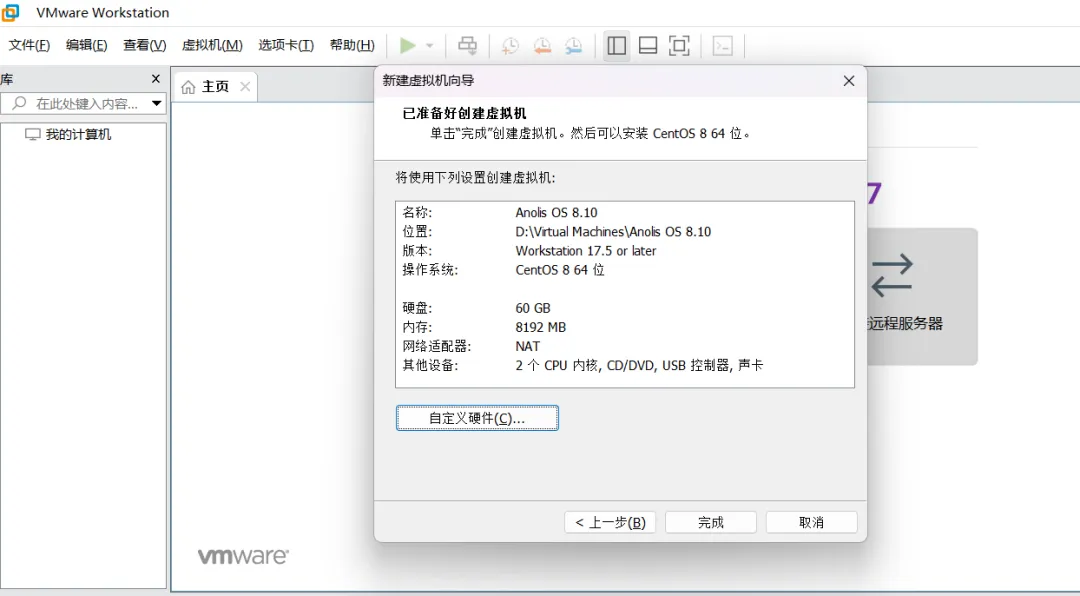Image resolution: width=1080 pixels, height=596 pixels.
Task: Switch to the 主页 tab
Action: point(215,87)
